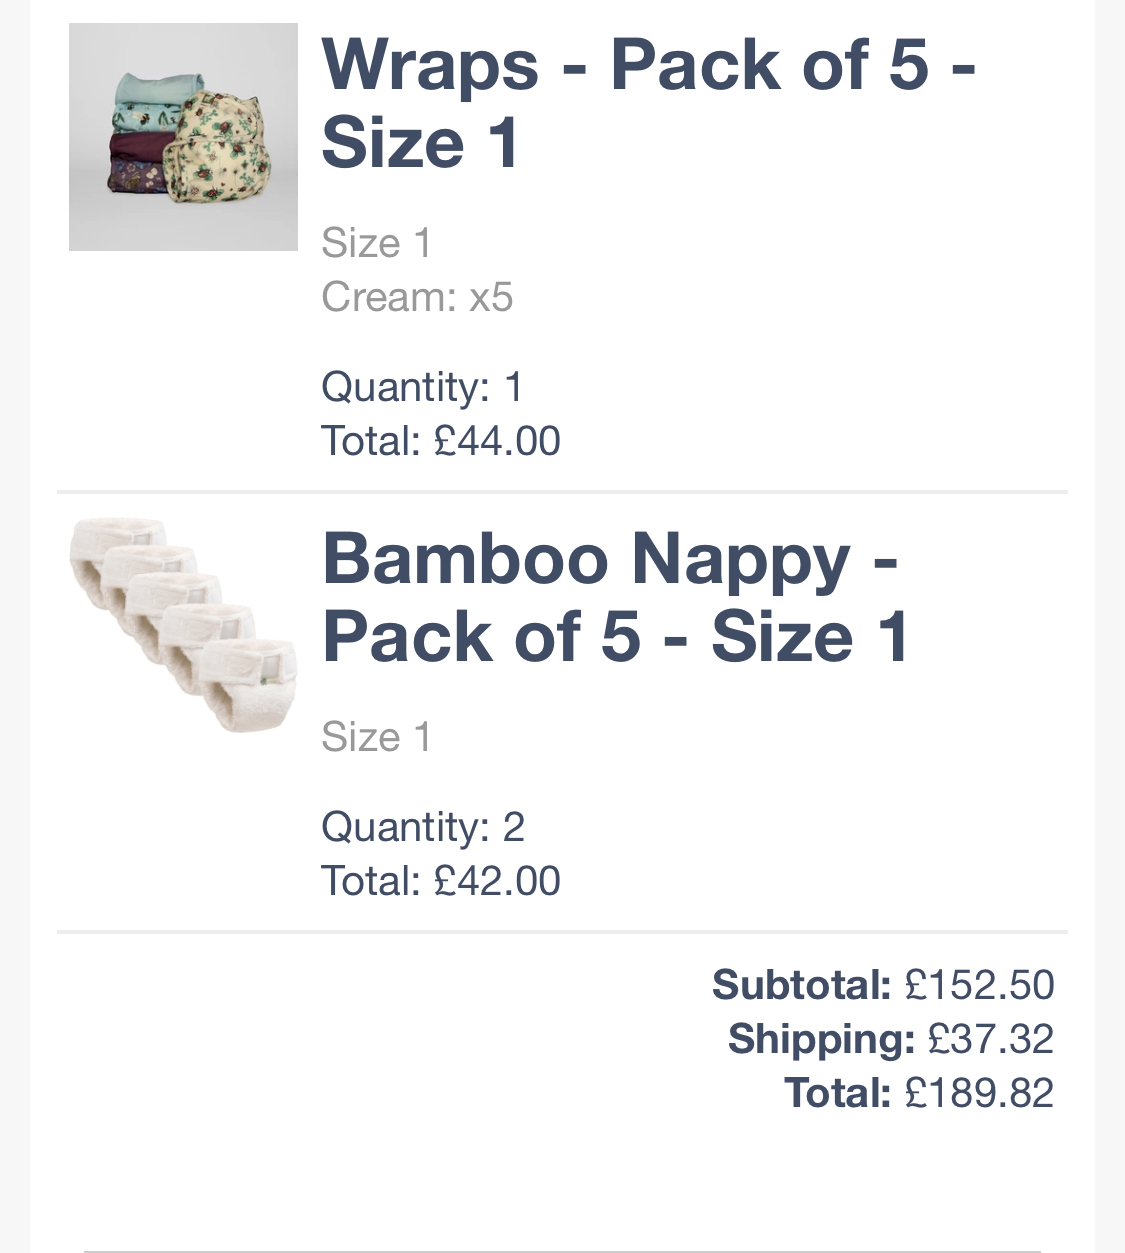Viewport: 1125px width, 1253px height.
Task: Click Quantity: 1 for Wraps
Action: point(422,387)
